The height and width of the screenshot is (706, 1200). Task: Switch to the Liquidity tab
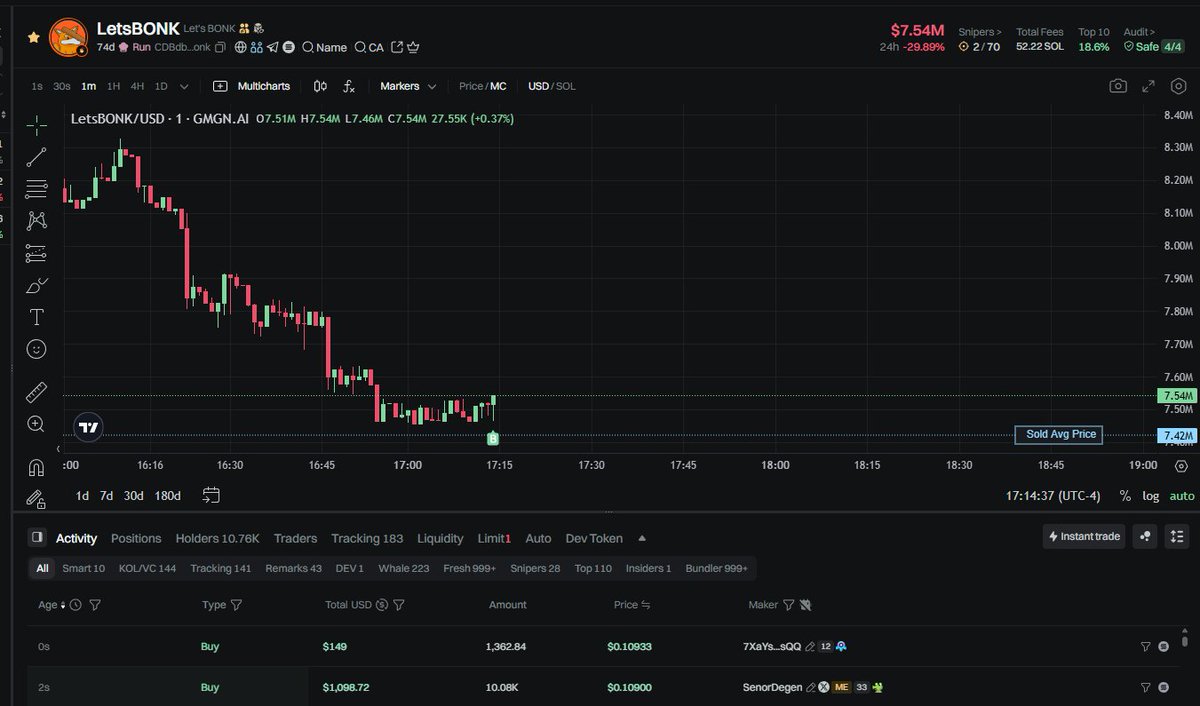(440, 538)
